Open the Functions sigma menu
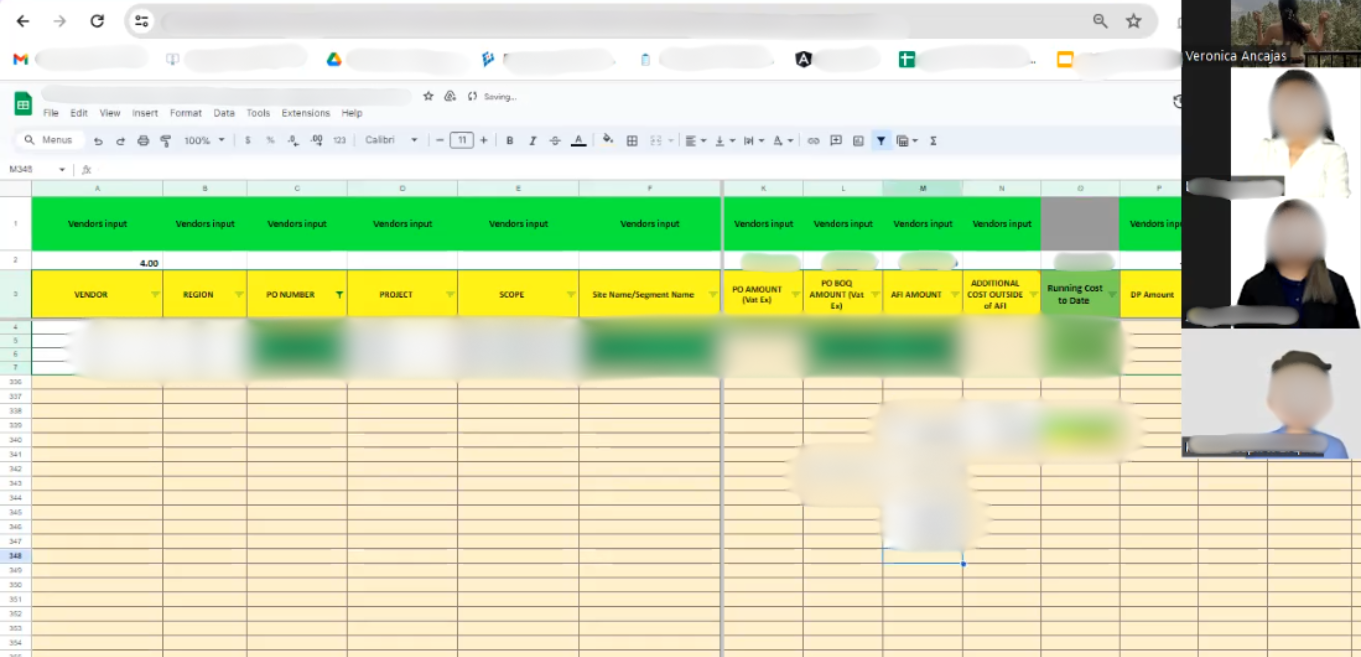The height and width of the screenshot is (657, 1361). (x=933, y=141)
